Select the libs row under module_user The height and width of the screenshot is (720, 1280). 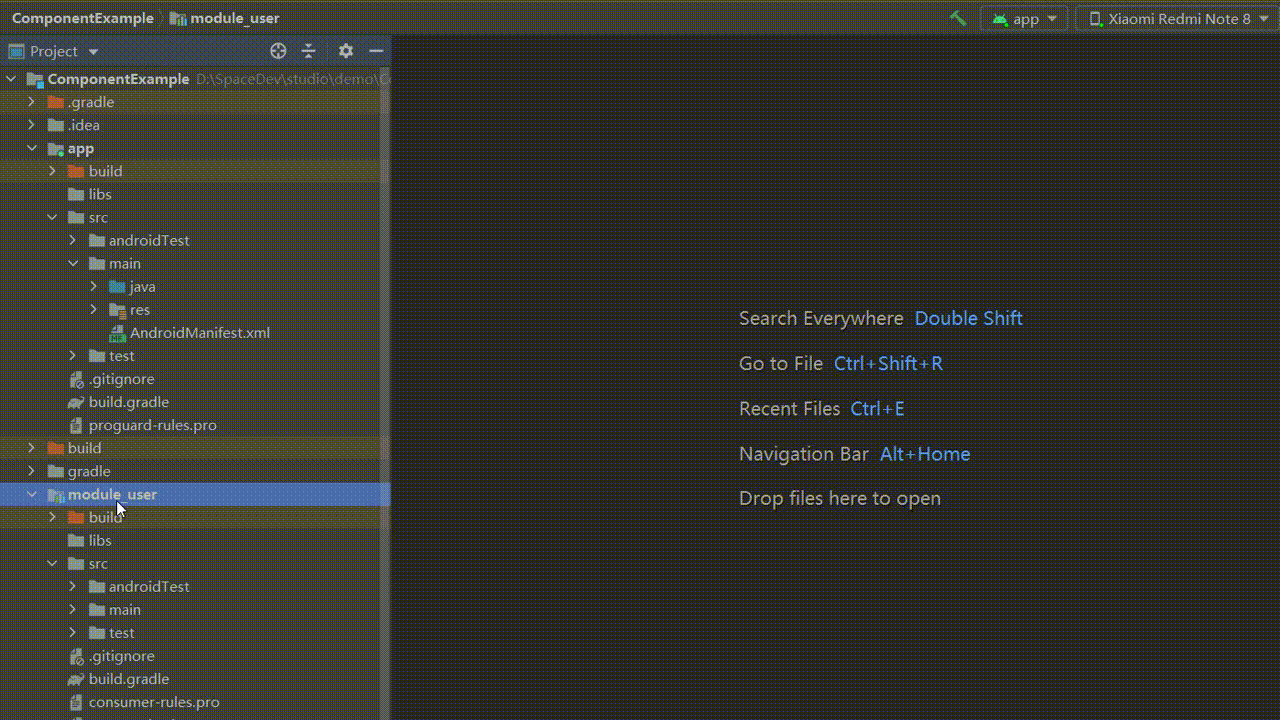(190, 540)
